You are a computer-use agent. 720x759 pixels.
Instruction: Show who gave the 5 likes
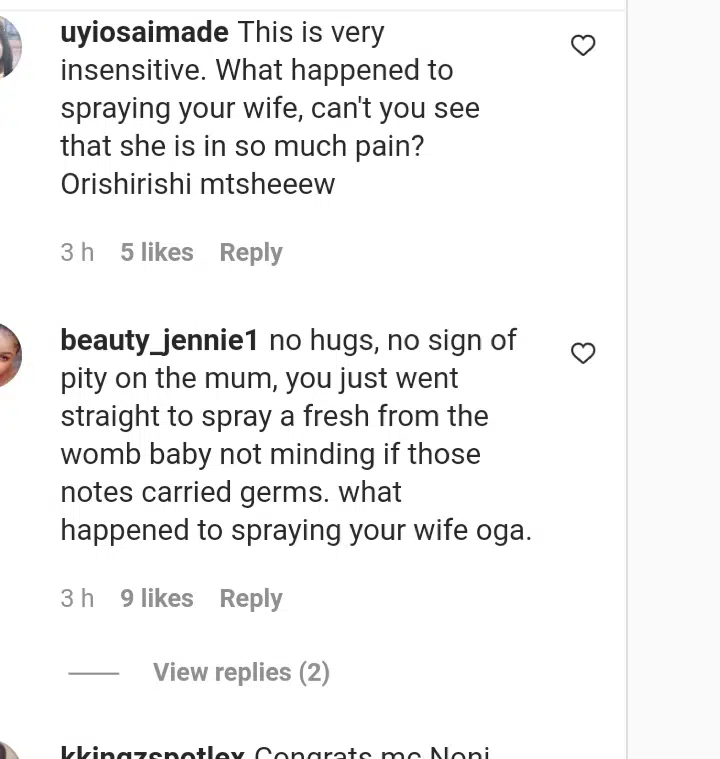coord(157,253)
